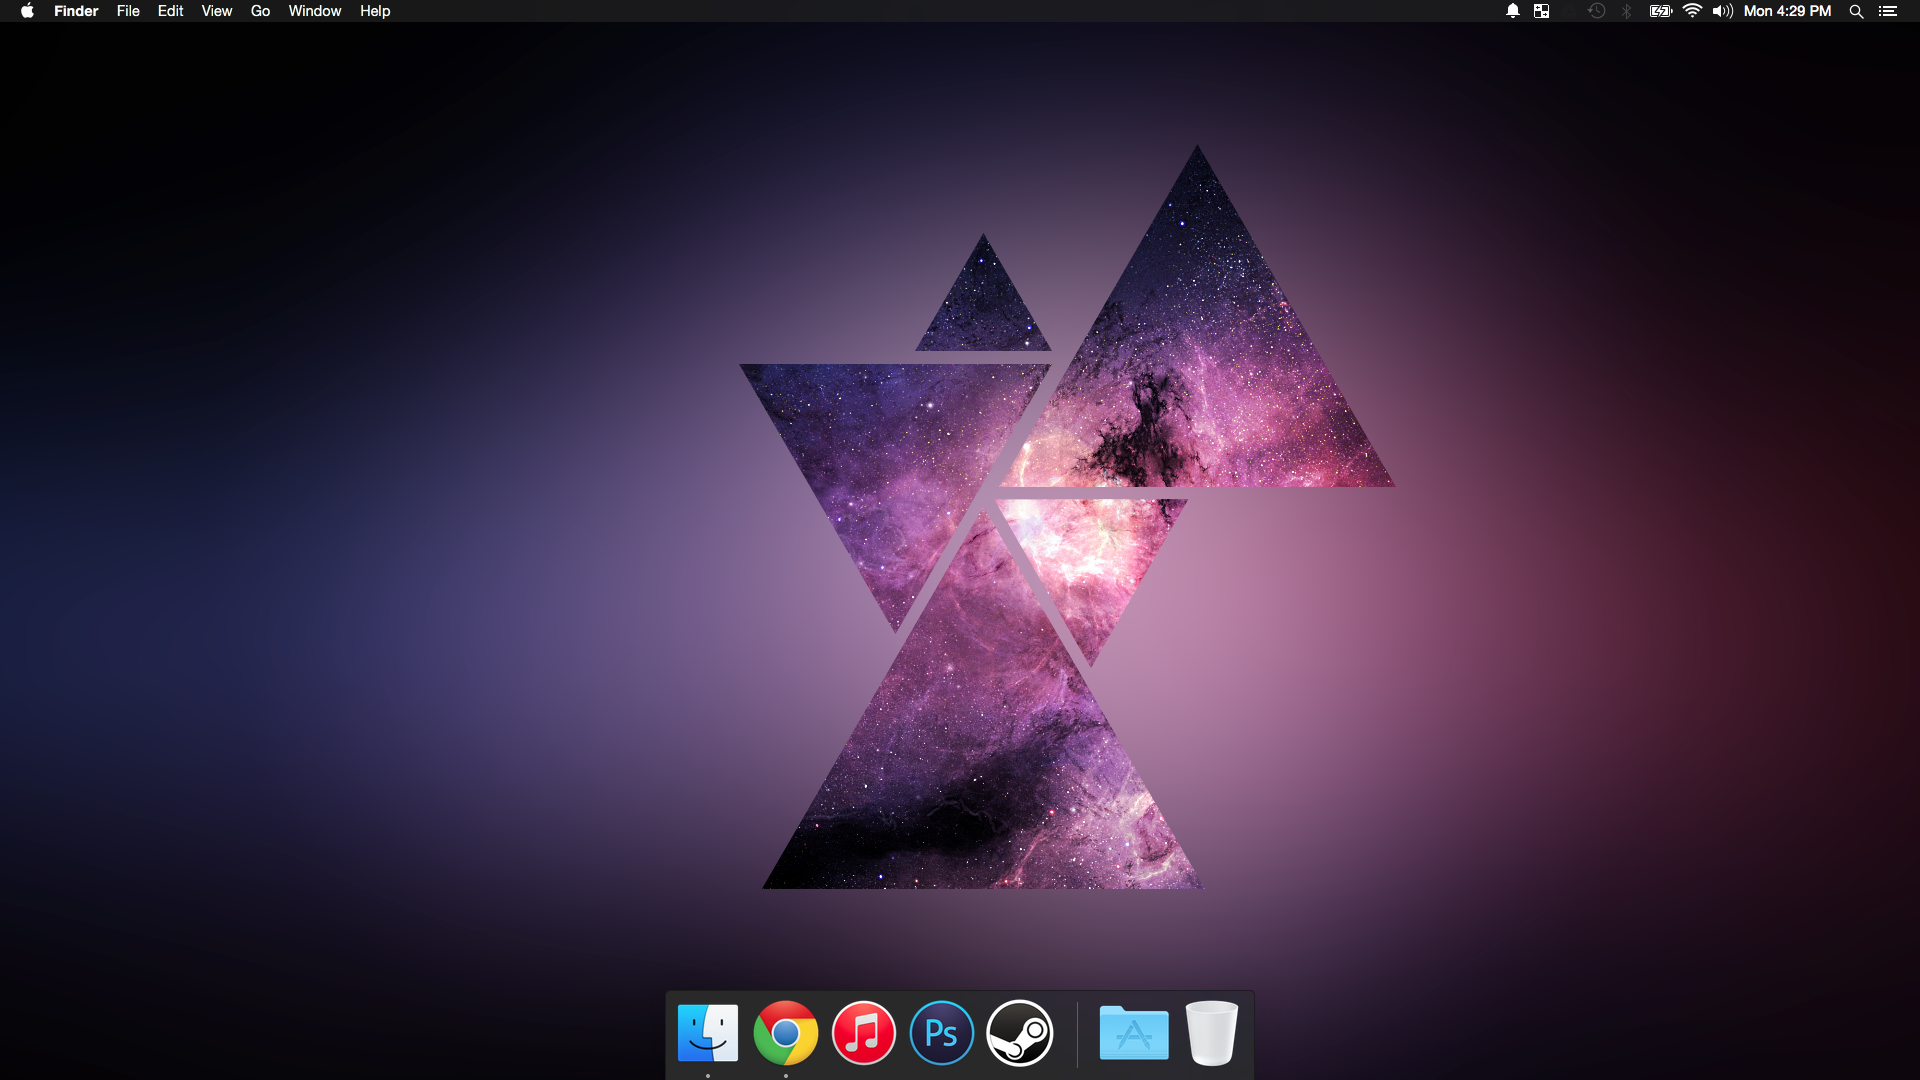The image size is (1920, 1080).
Task: Open Finder from the dock
Action: pyautogui.click(x=708, y=1033)
